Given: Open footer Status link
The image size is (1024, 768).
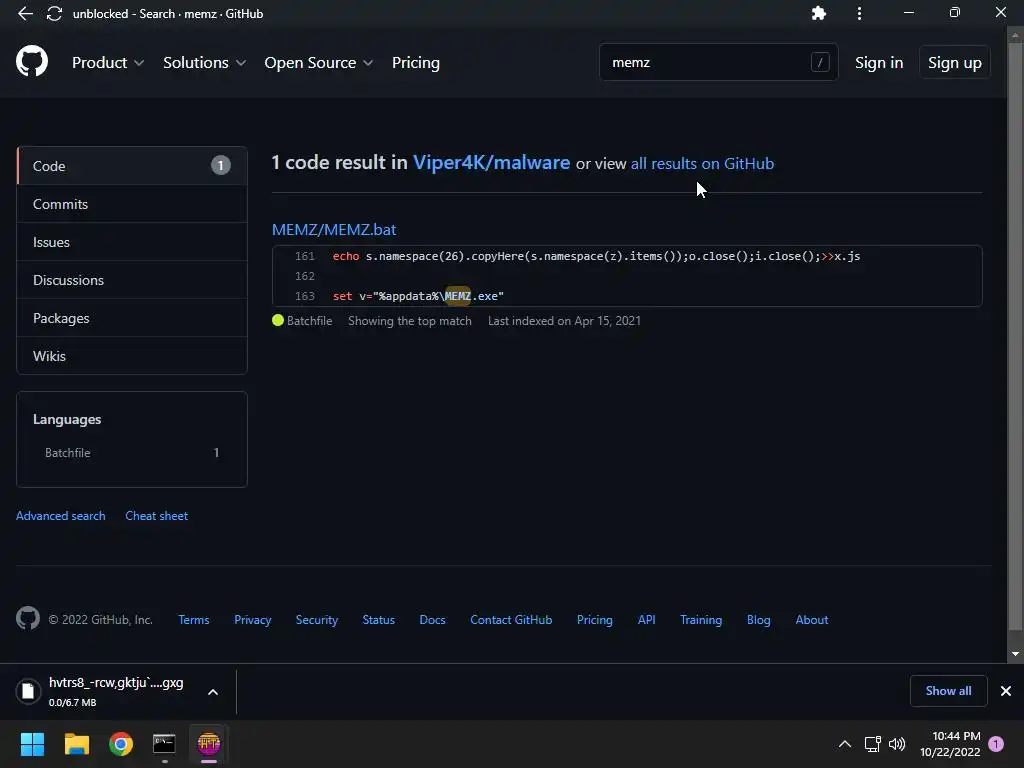Looking at the screenshot, I should point(378,619).
